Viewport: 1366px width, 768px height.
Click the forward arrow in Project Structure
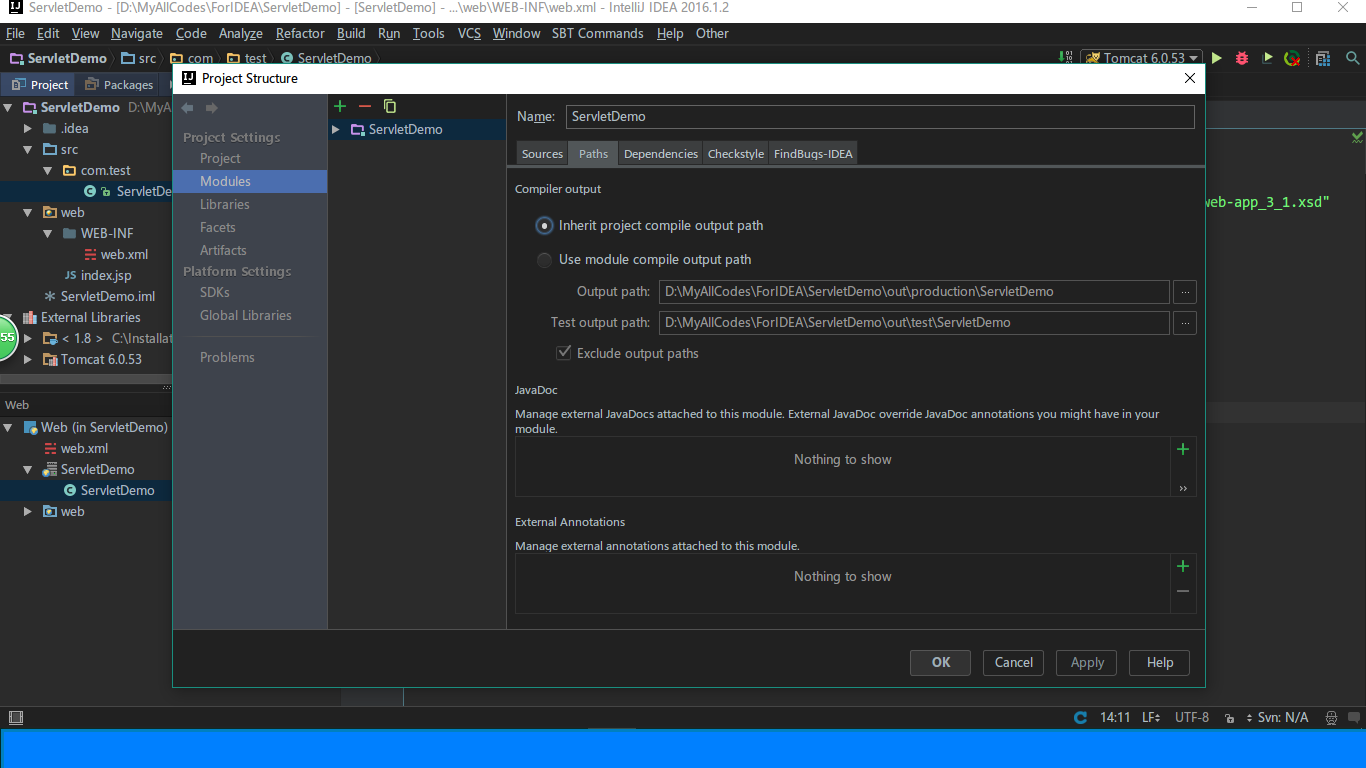click(211, 108)
